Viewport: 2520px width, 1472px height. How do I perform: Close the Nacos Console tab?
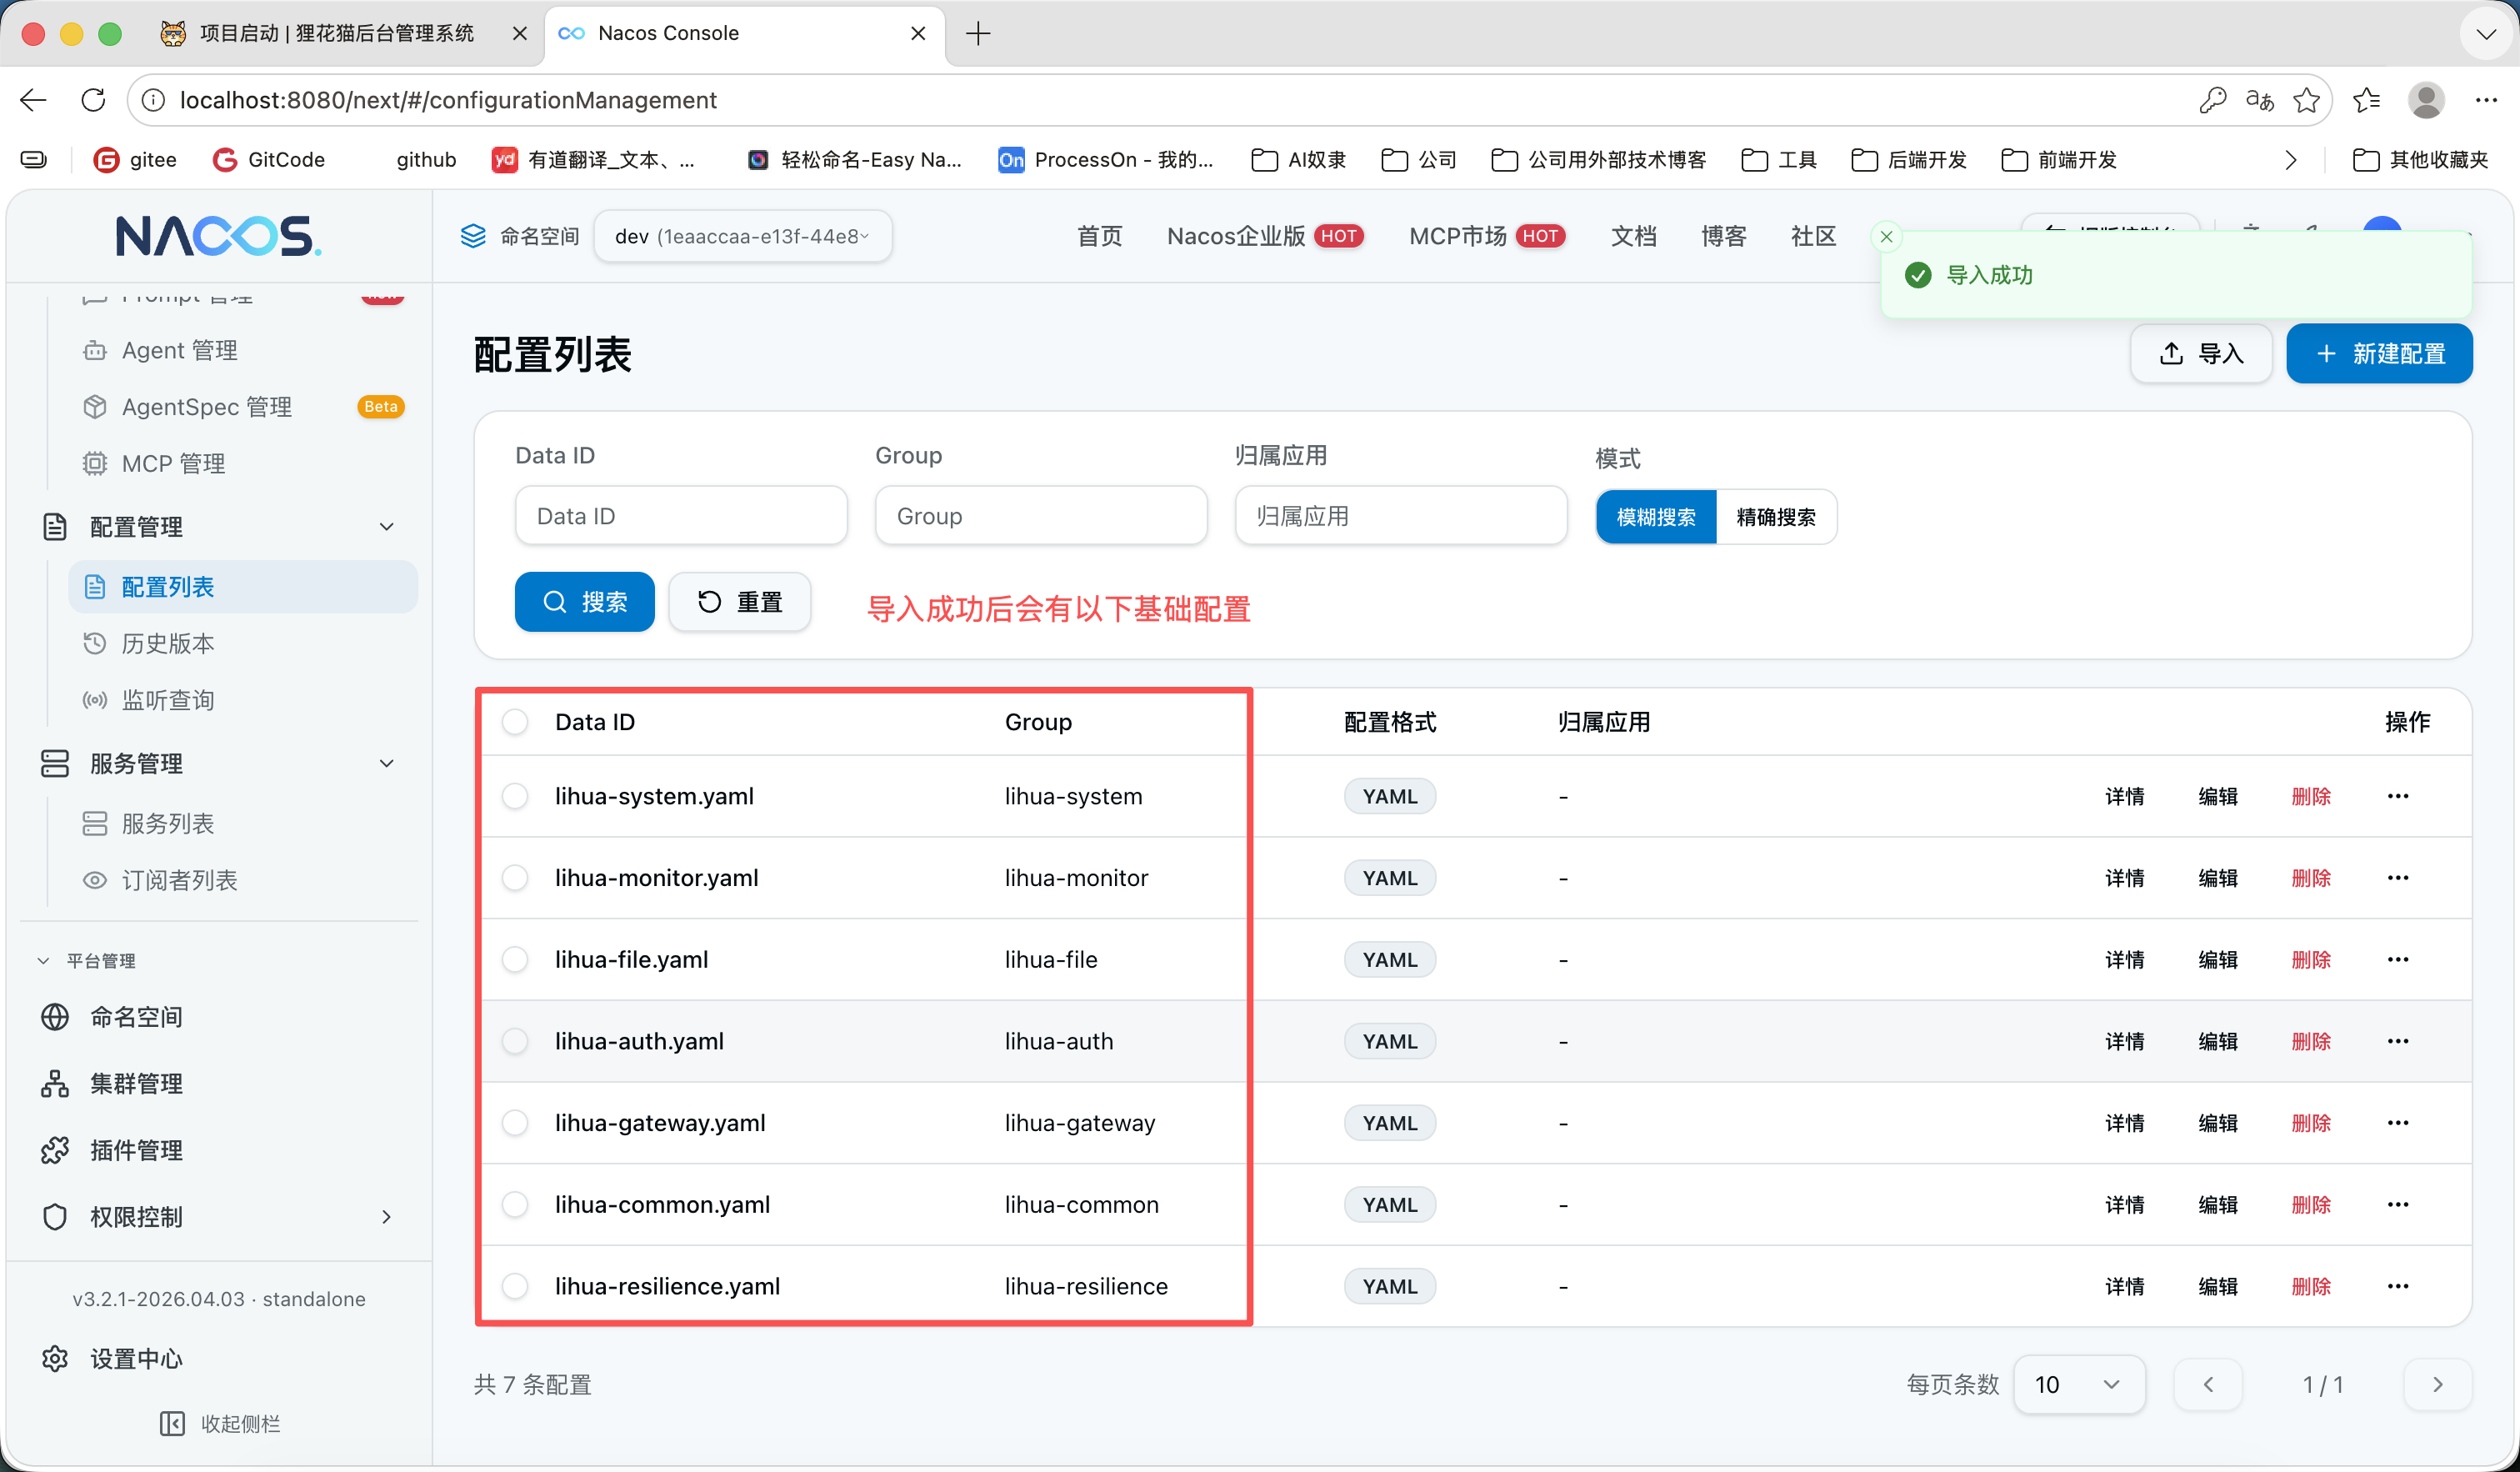point(918,33)
